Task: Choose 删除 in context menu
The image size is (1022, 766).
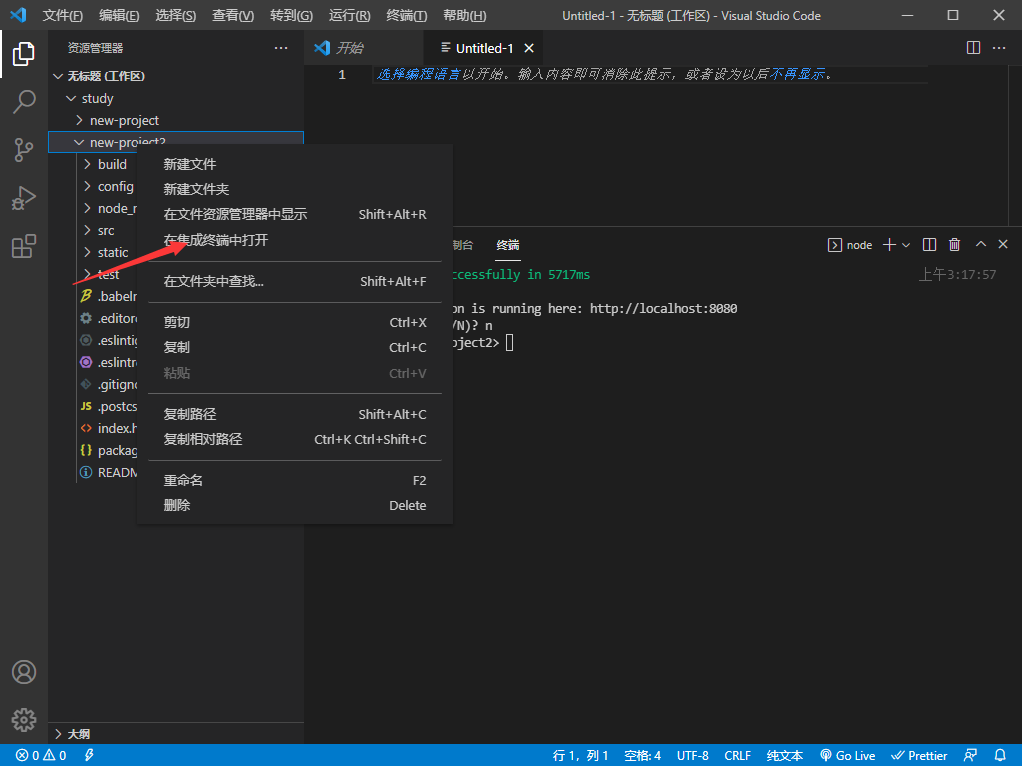Action: [295, 505]
